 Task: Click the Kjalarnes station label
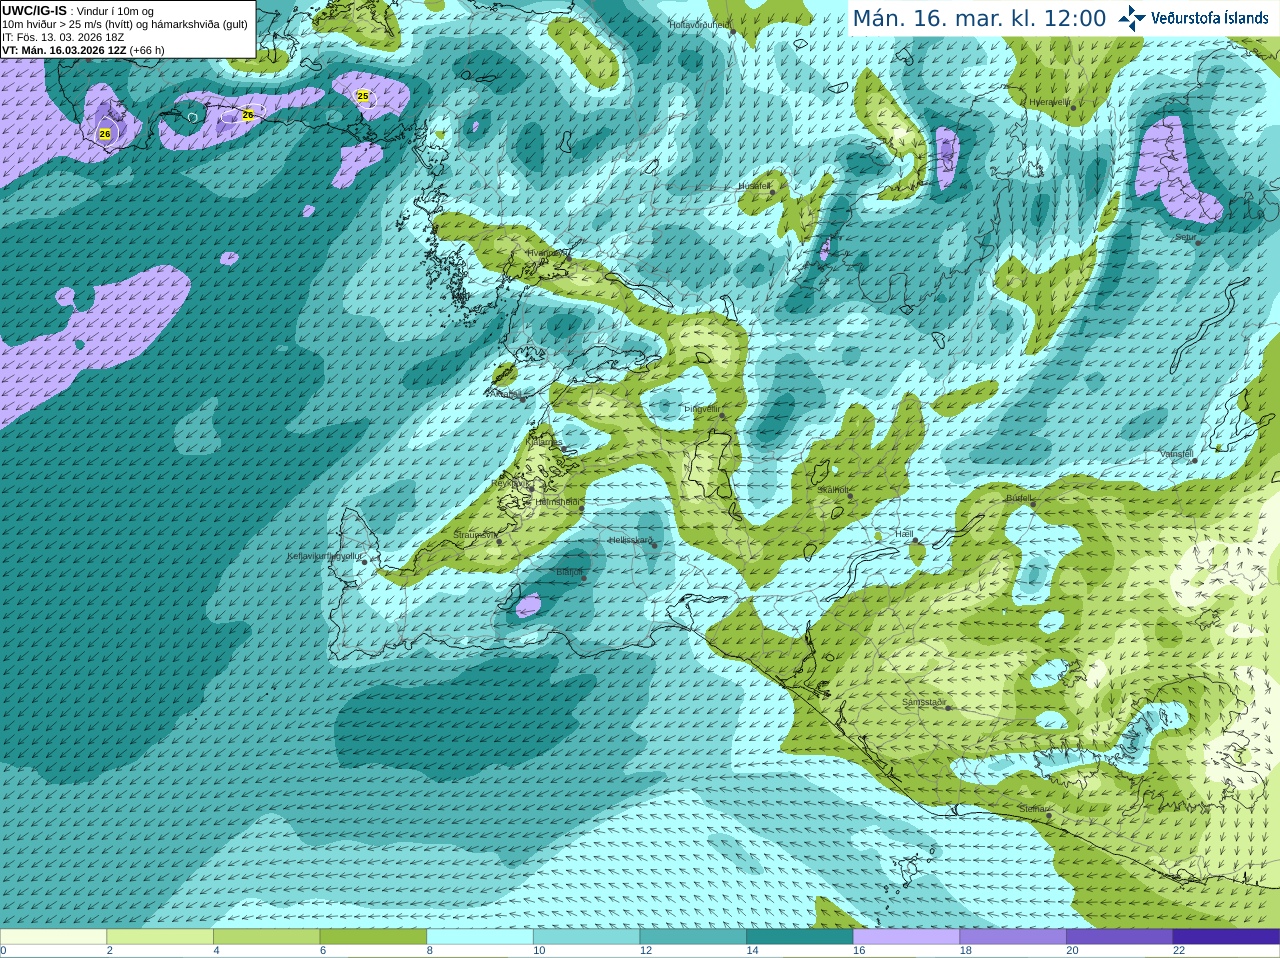pyautogui.click(x=545, y=441)
